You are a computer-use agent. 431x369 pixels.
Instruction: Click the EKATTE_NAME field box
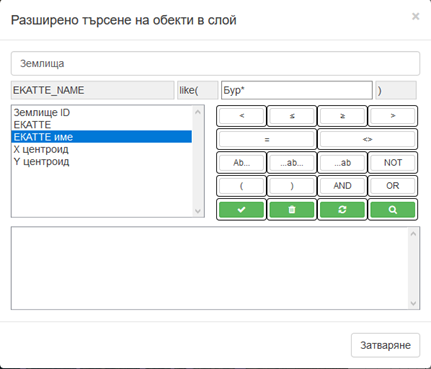92,90
